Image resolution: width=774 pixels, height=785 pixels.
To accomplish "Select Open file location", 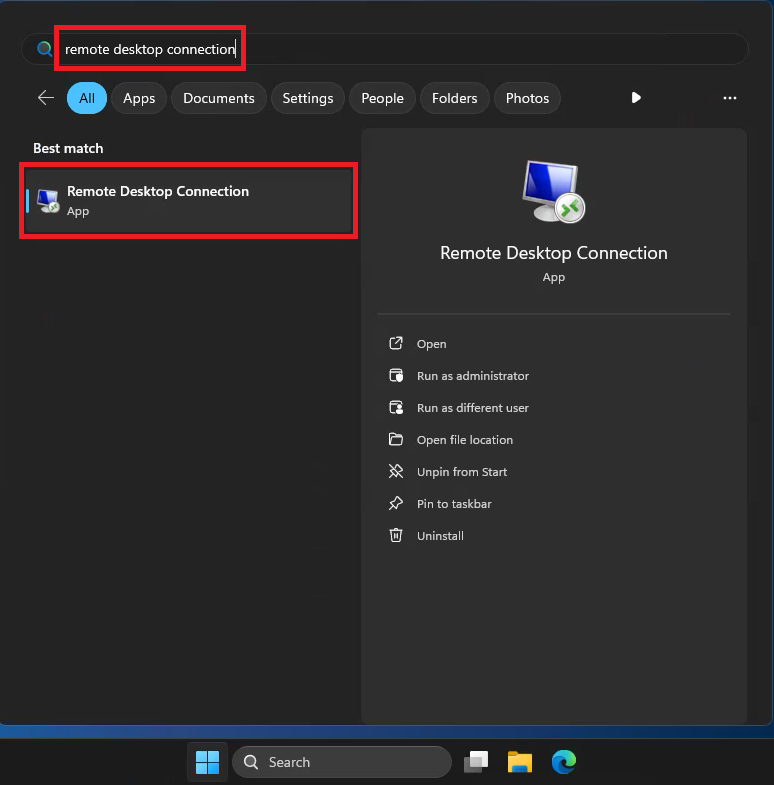I will [x=464, y=440].
